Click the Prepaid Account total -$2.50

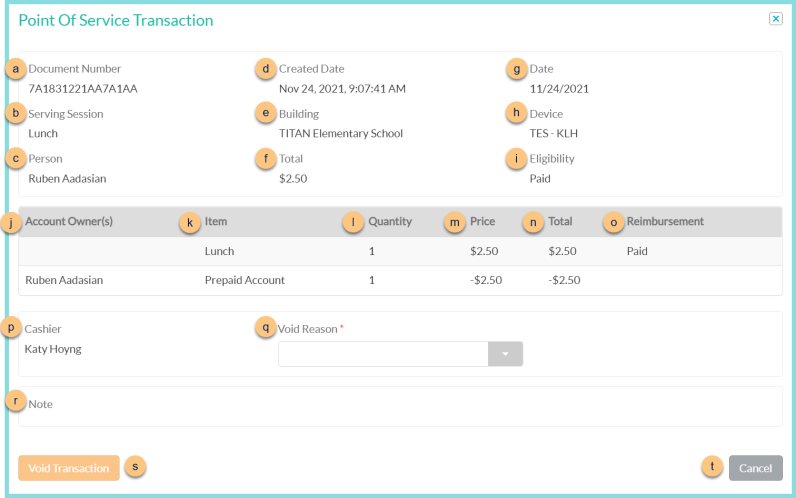(x=564, y=280)
